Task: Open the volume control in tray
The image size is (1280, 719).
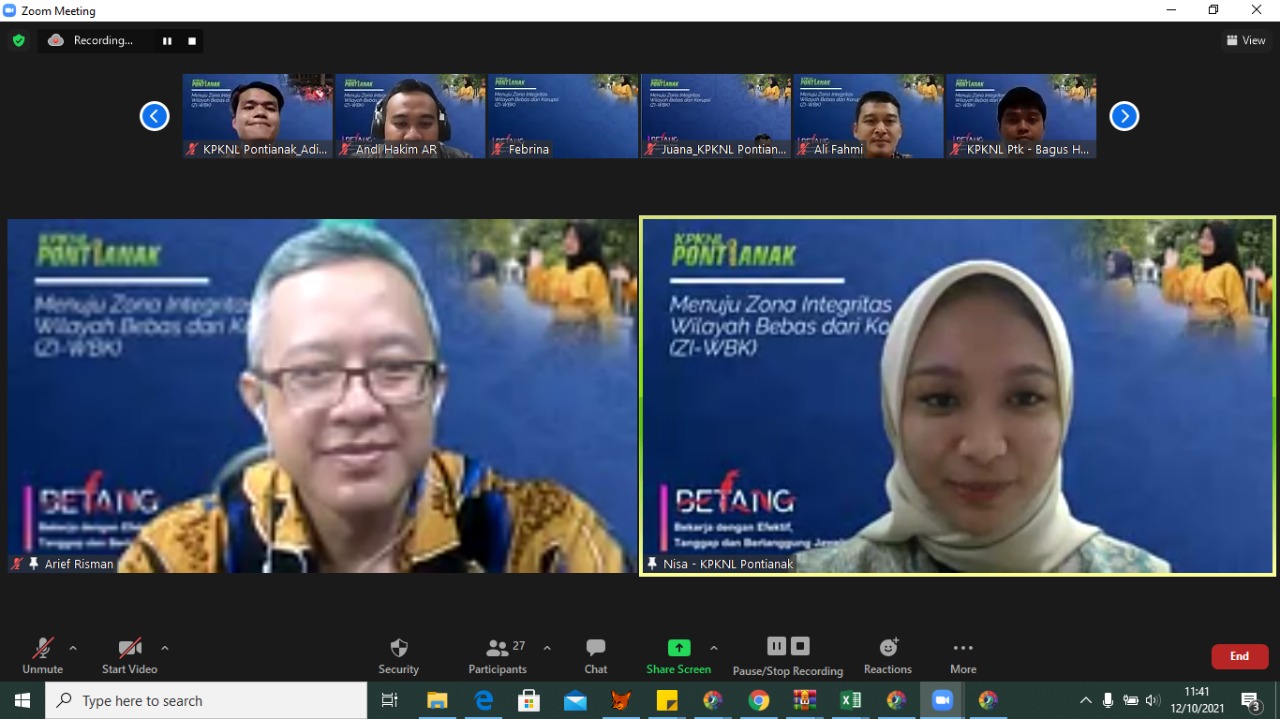Action: (x=1153, y=700)
